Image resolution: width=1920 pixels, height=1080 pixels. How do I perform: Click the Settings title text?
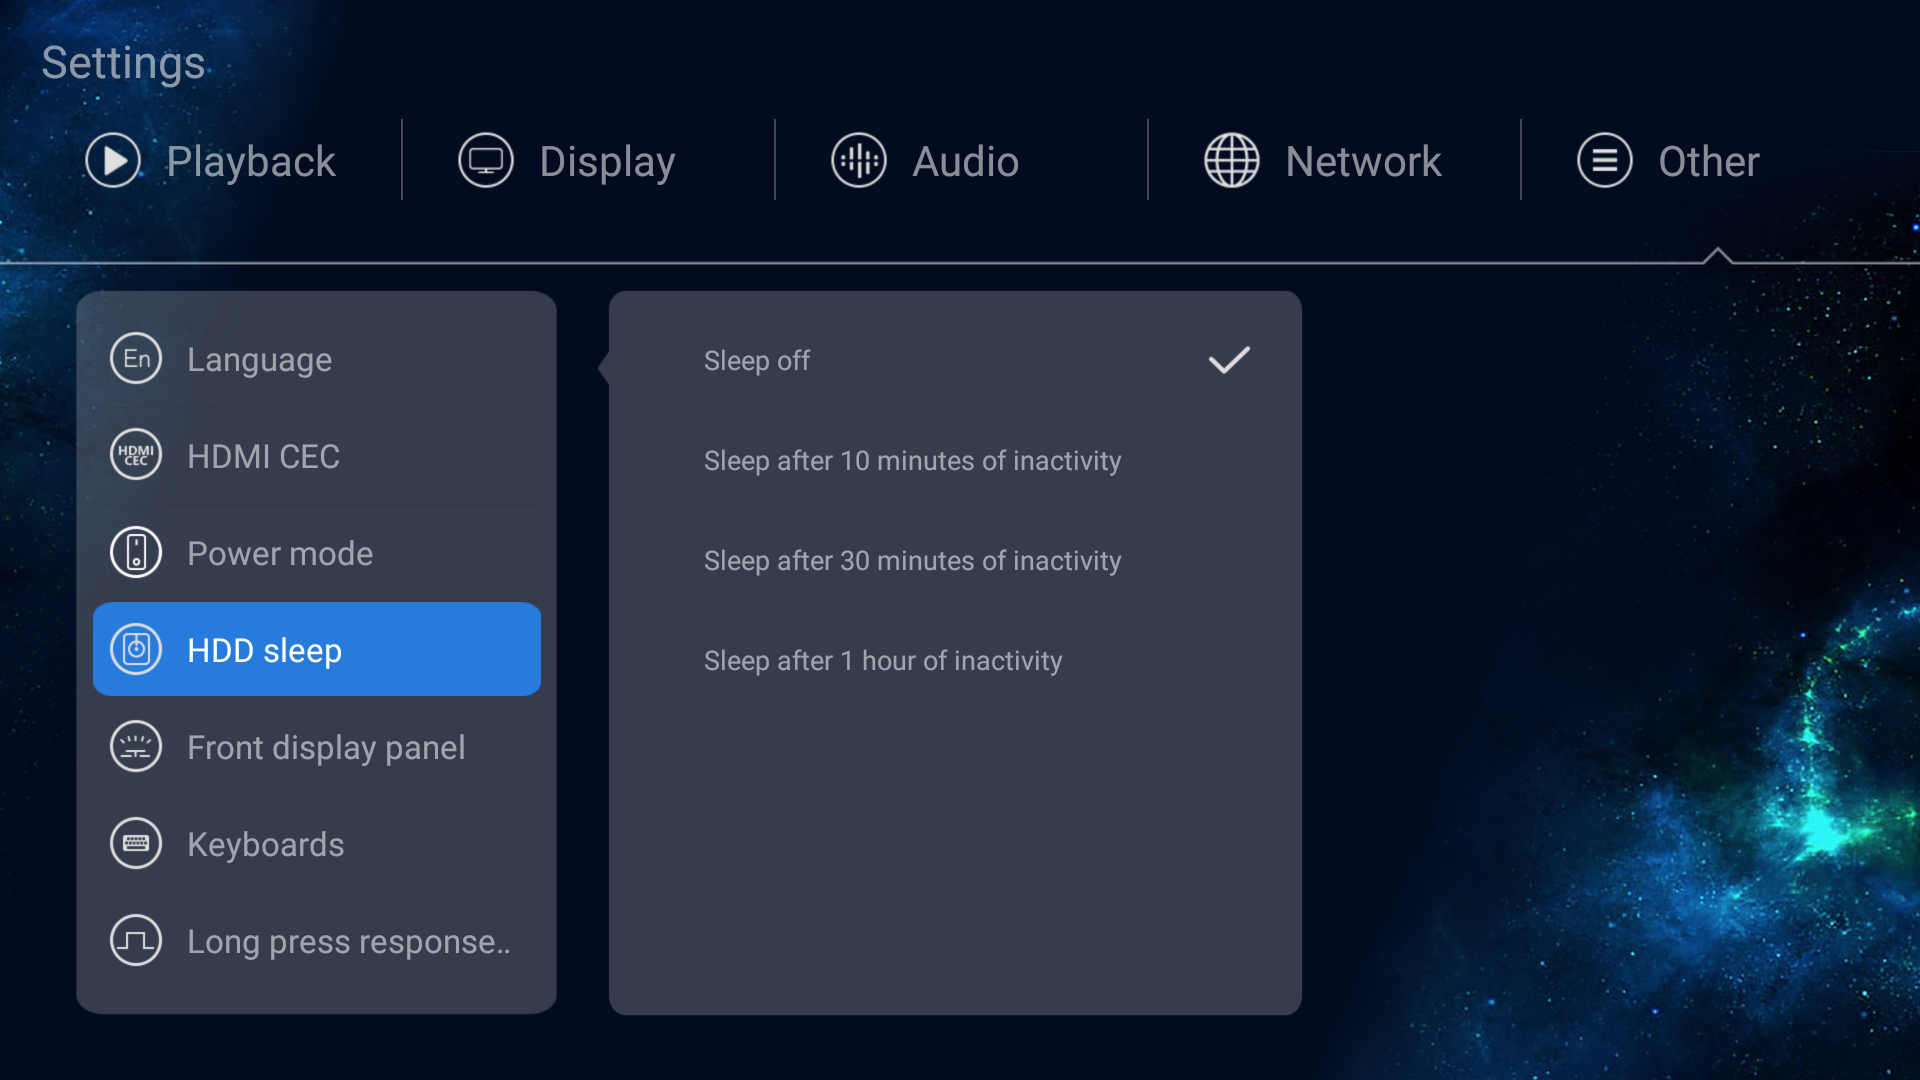point(123,63)
